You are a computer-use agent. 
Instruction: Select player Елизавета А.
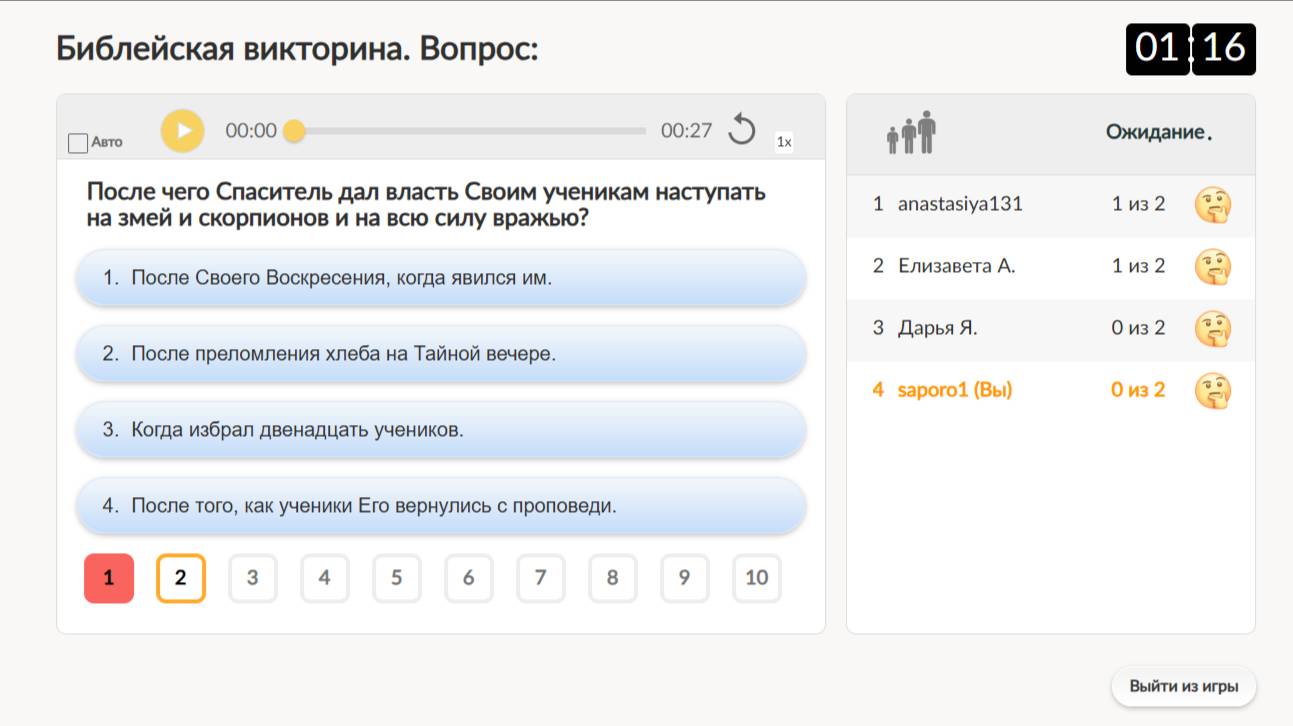[x=1051, y=267]
